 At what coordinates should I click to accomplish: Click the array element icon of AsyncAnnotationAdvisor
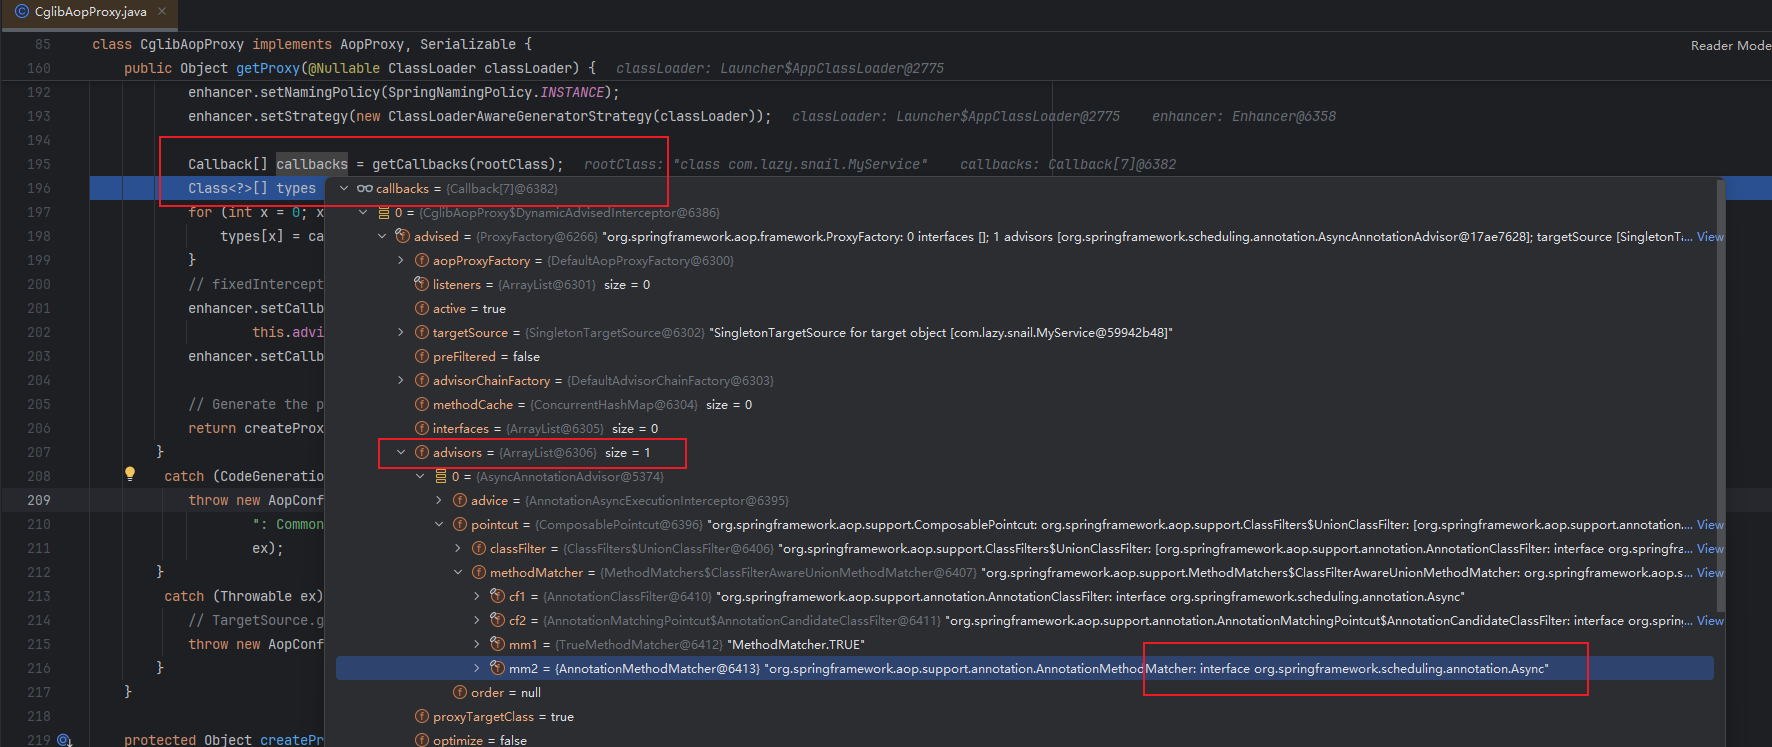pyautogui.click(x=440, y=476)
